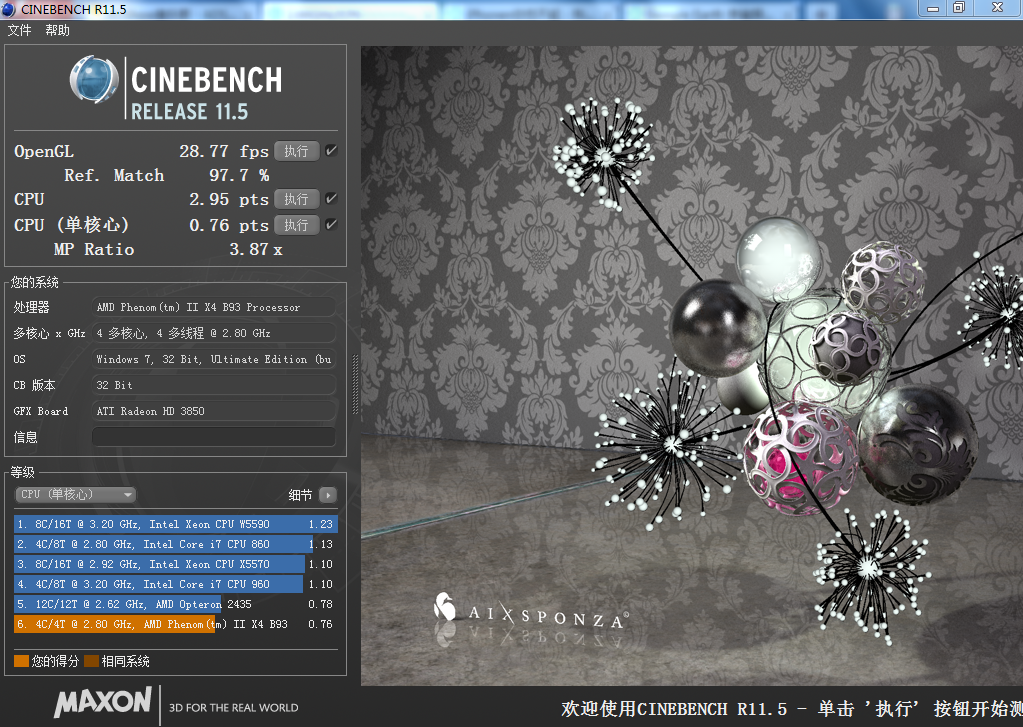Maximize the Cinebench window
Image resolution: width=1023 pixels, height=727 pixels.
(959, 8)
